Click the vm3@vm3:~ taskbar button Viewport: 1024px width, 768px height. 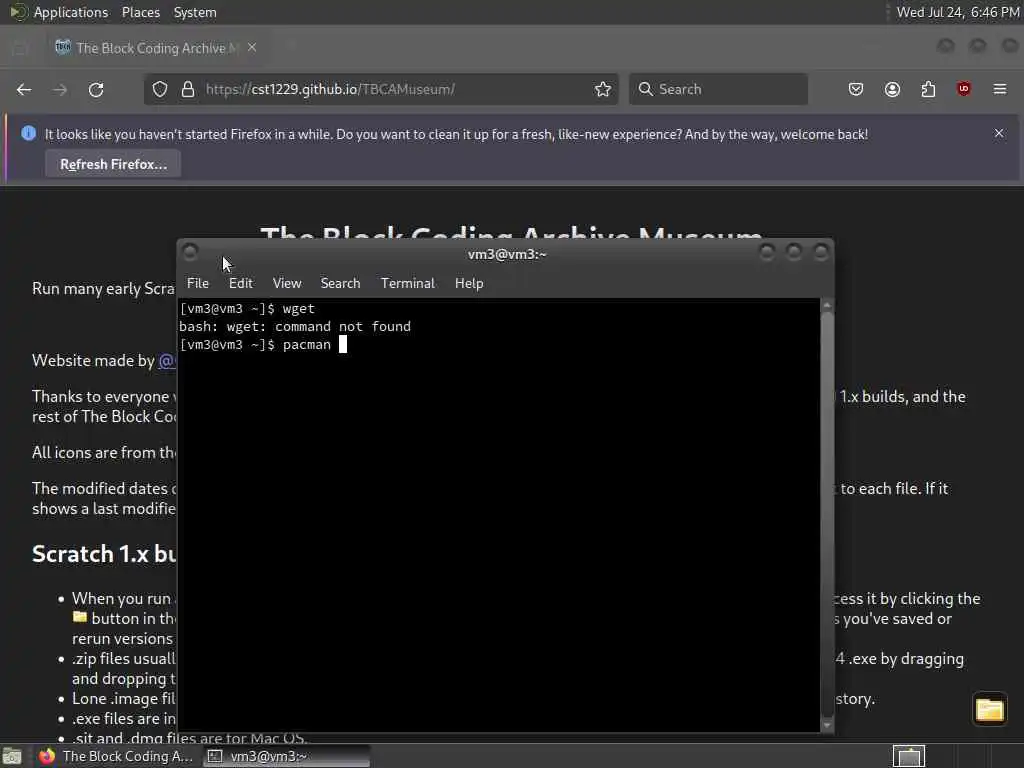[x=286, y=756]
